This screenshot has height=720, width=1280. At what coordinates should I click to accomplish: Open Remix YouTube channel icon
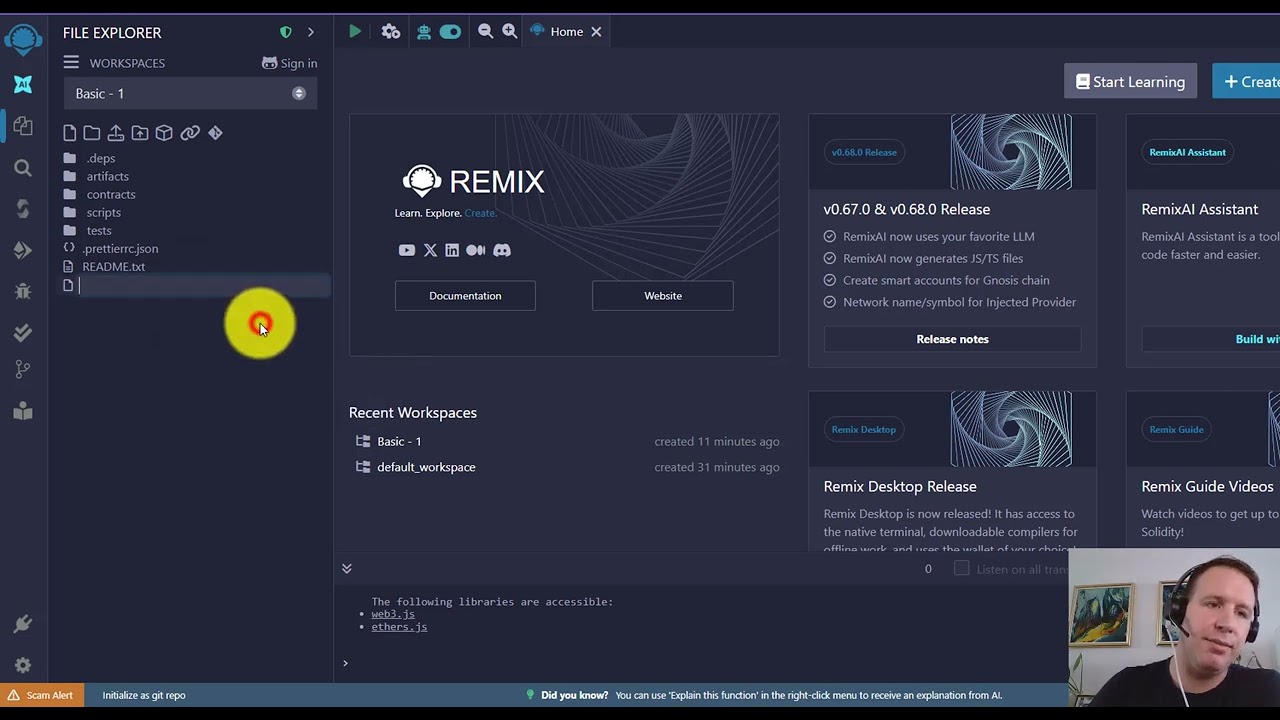406,251
